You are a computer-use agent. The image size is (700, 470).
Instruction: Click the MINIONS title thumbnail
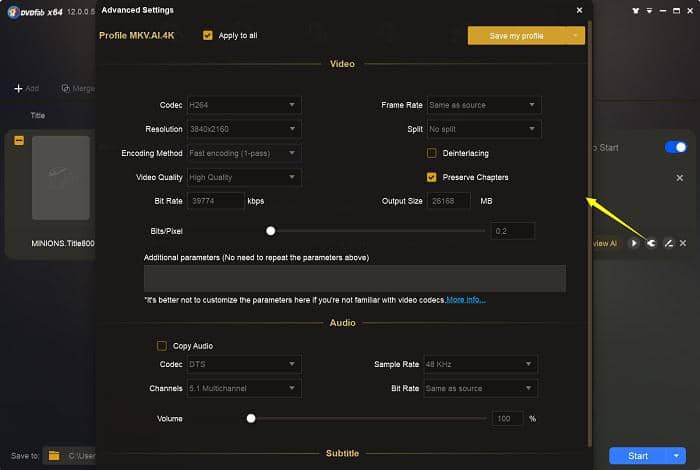tap(61, 178)
